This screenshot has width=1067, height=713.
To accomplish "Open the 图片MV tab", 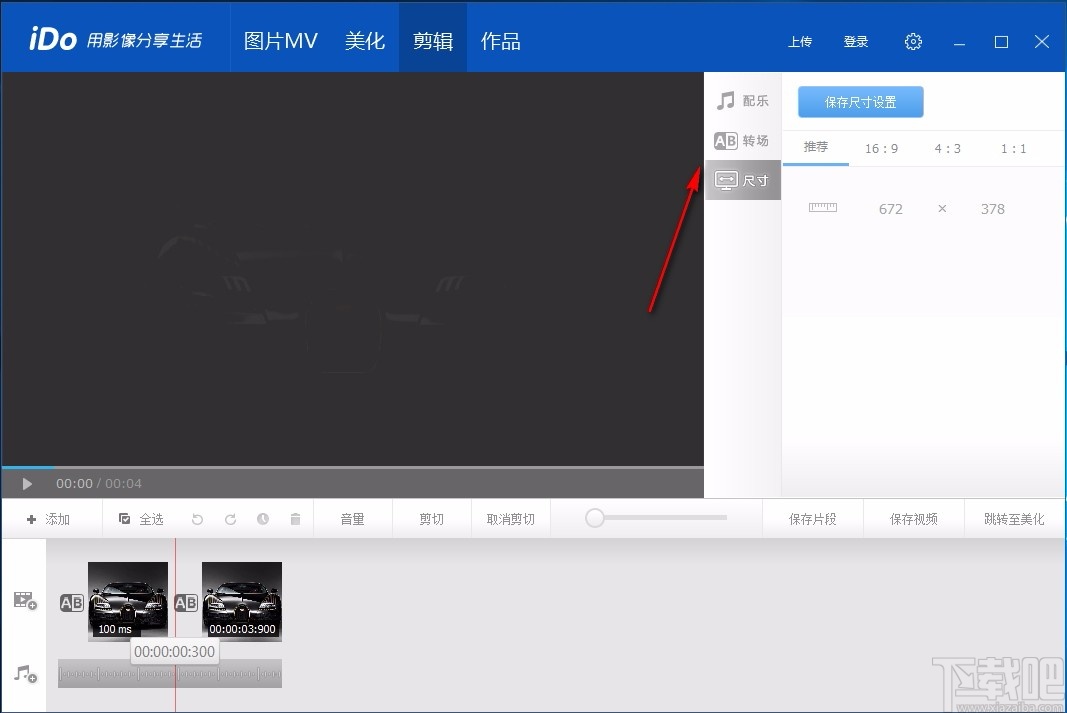I will pyautogui.click(x=280, y=41).
